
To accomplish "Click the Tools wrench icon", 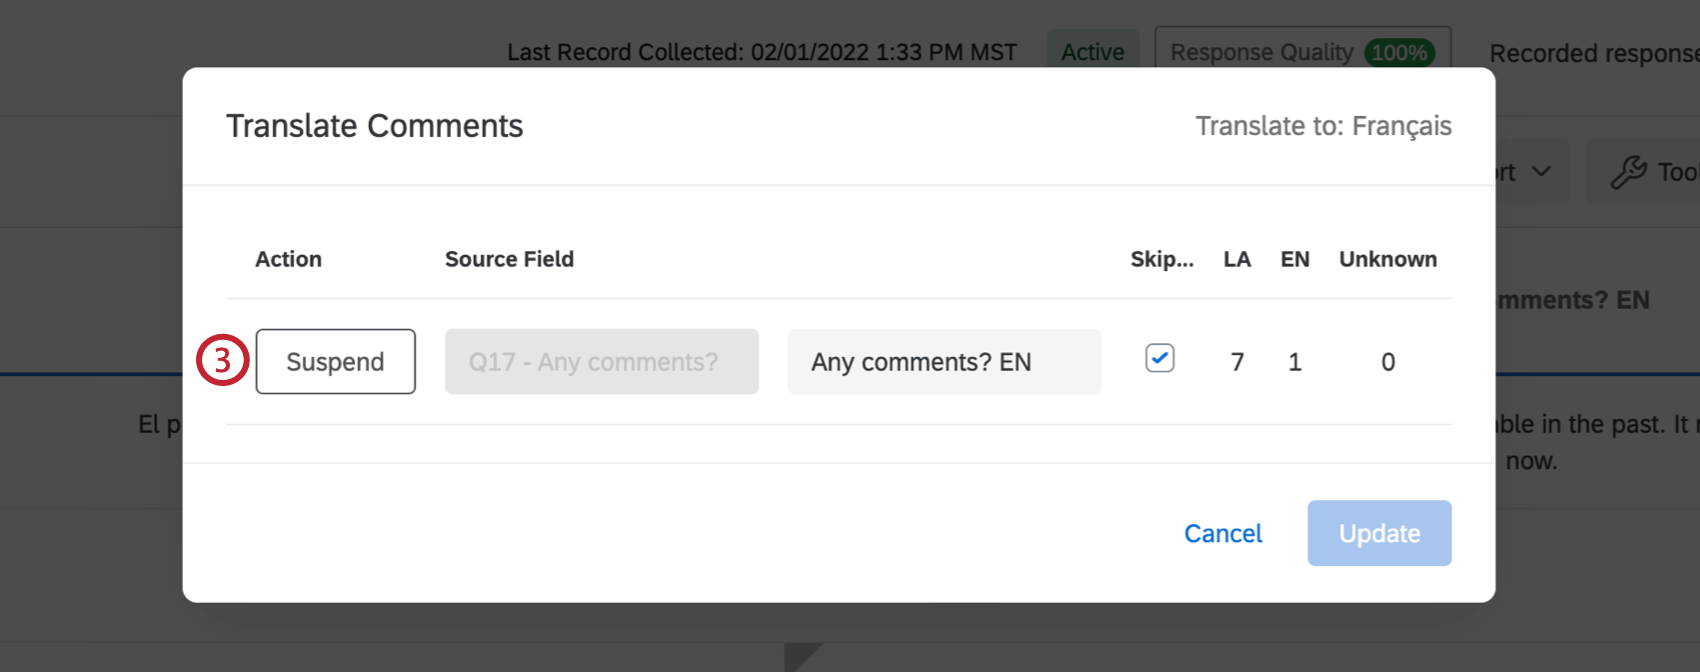I will click(x=1628, y=172).
